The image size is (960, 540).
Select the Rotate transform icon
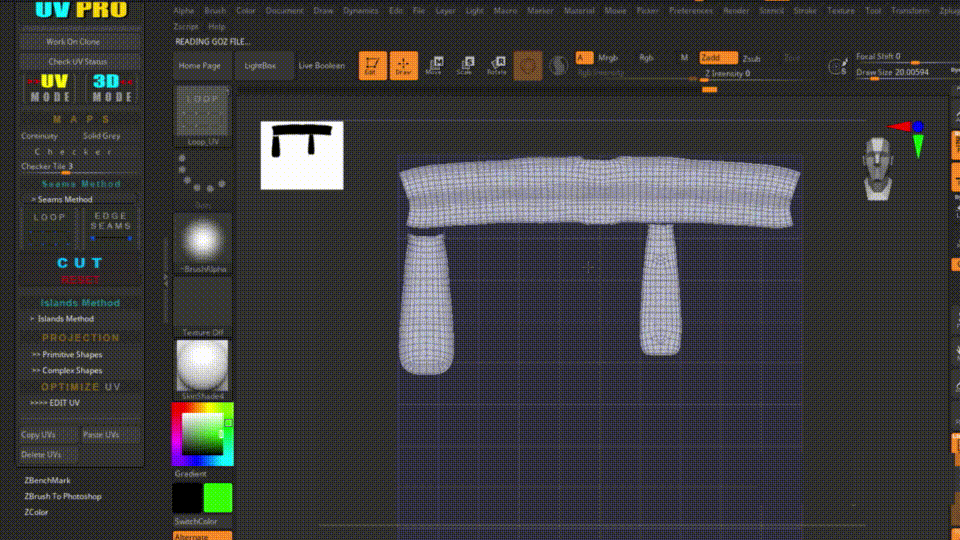[x=497, y=66]
